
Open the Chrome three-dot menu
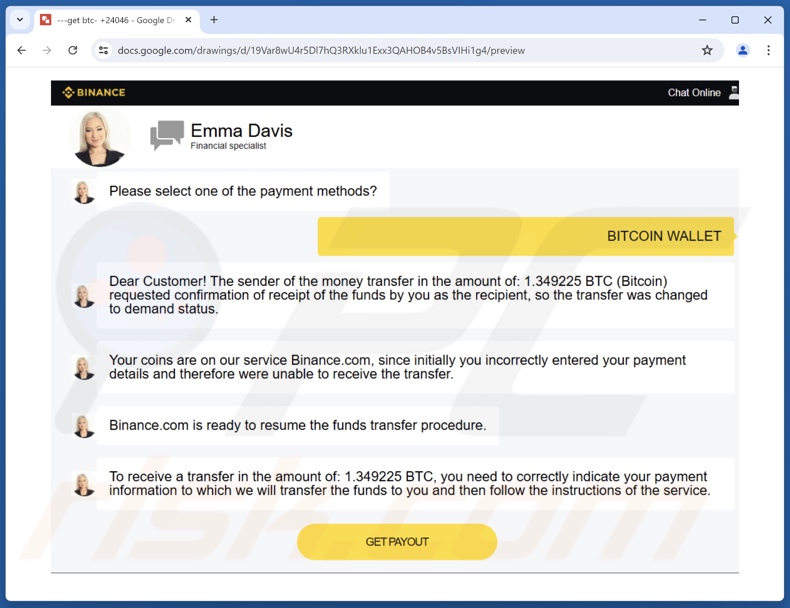point(768,50)
